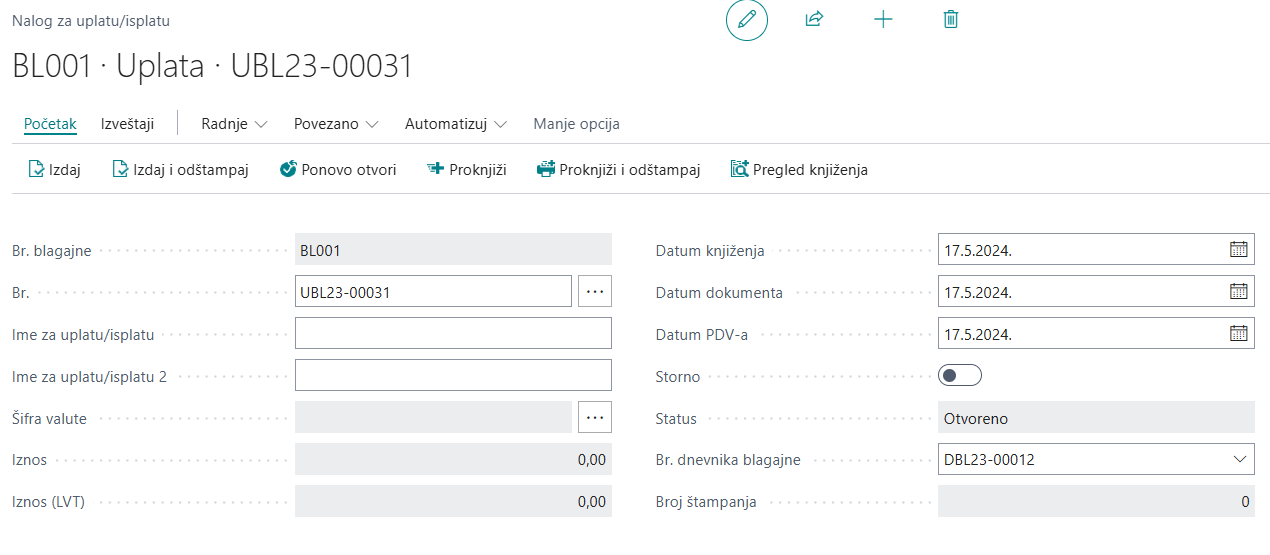Expand the Automatizuj menu
Viewport: 1270px width, 555px height.
tap(456, 124)
